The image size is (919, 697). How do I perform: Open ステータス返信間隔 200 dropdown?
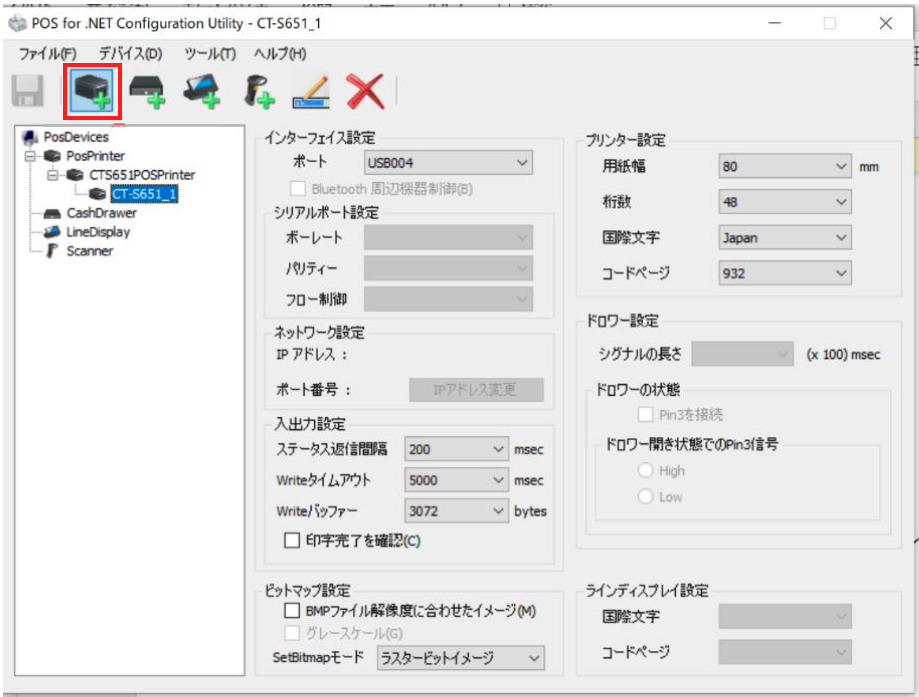pos(456,450)
